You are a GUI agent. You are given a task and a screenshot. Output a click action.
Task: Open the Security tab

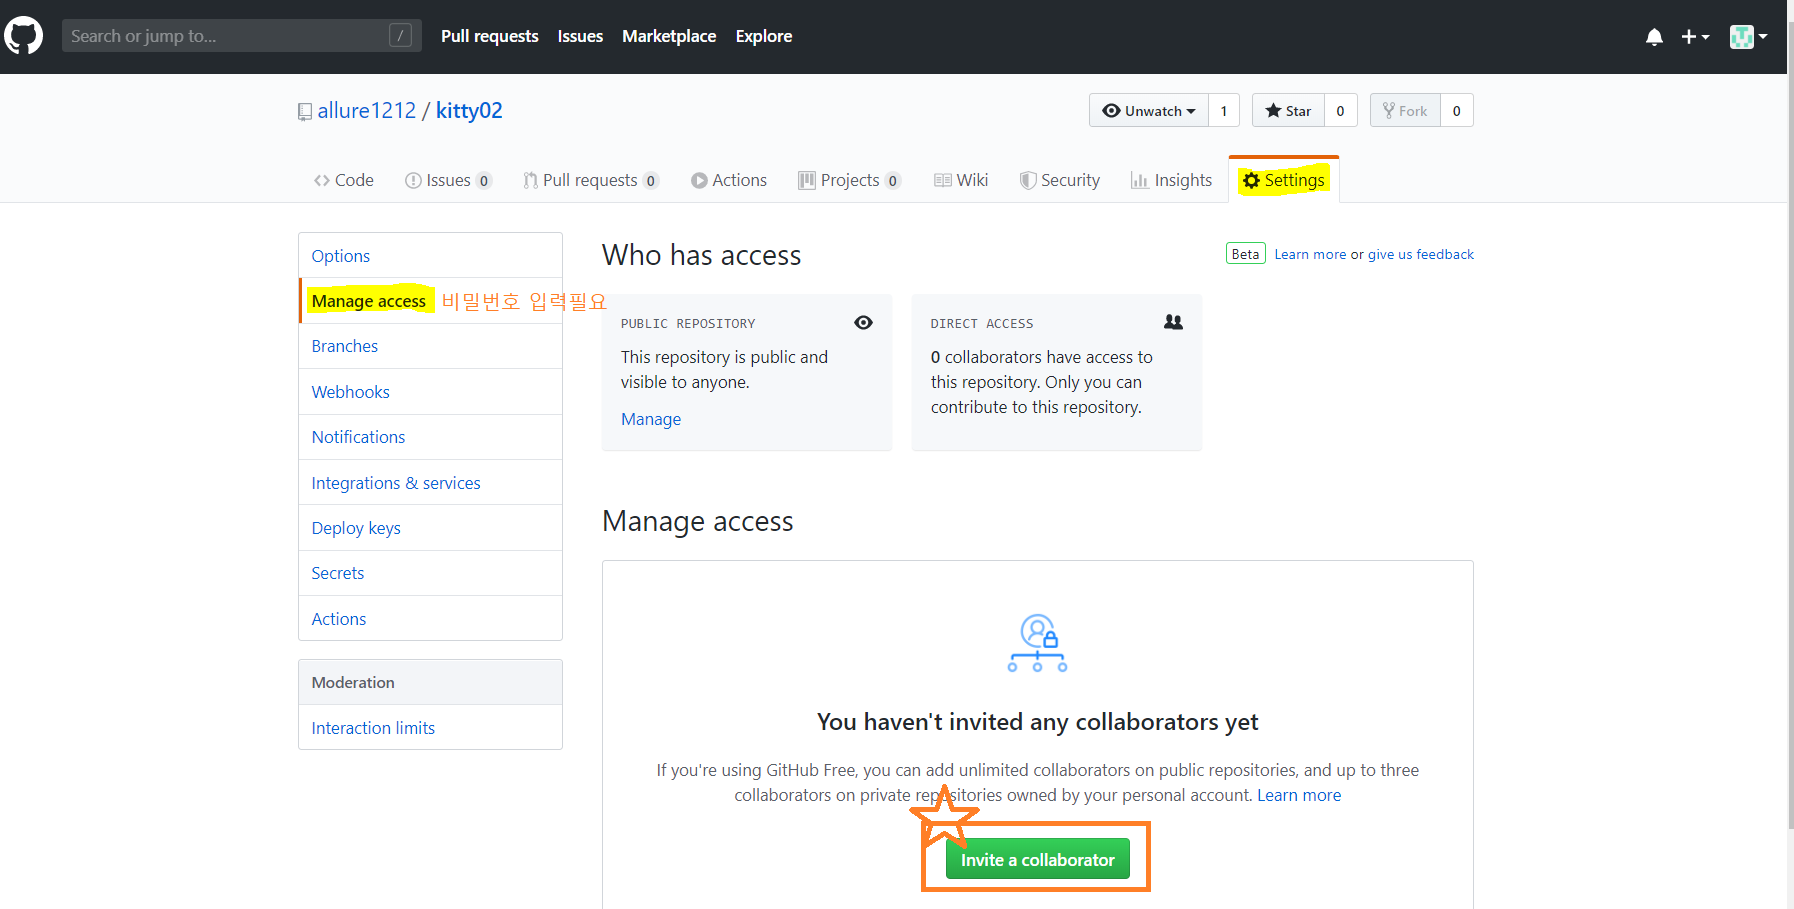click(x=1060, y=180)
